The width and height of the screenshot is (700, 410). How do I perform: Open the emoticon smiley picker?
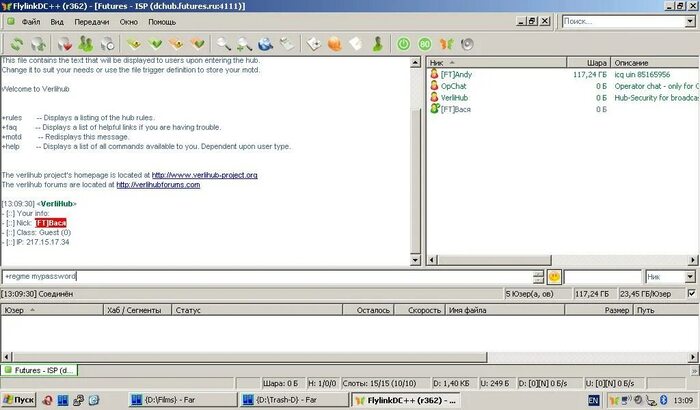pyautogui.click(x=554, y=276)
